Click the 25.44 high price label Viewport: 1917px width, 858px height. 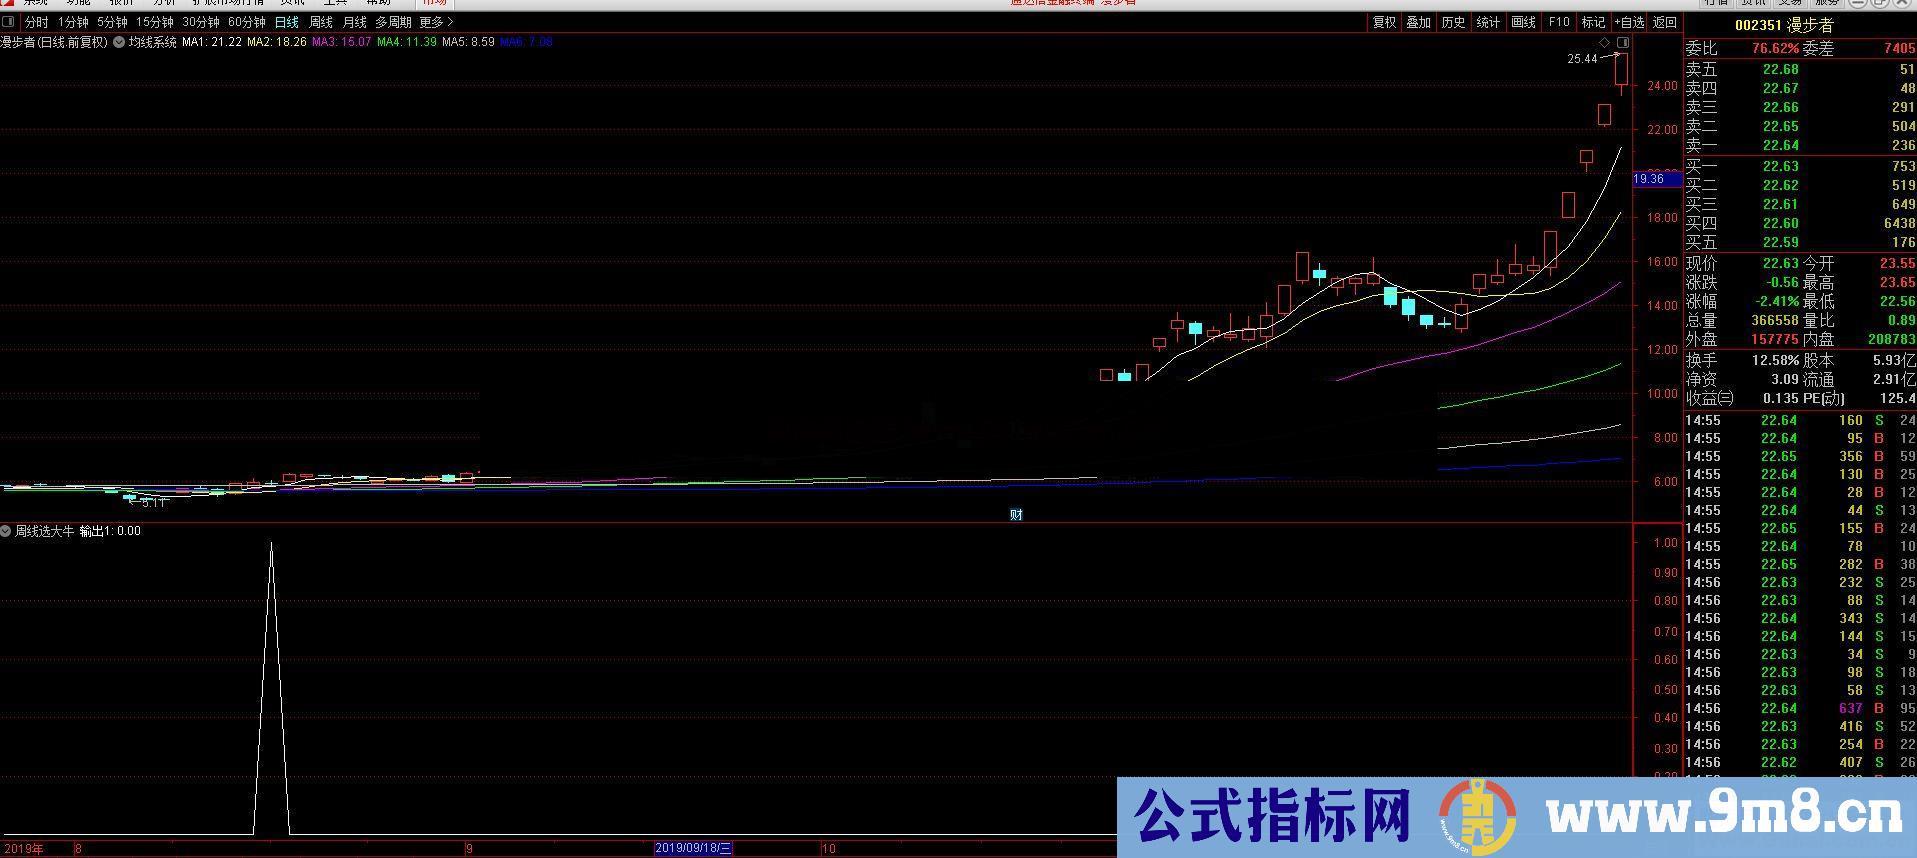click(1582, 59)
